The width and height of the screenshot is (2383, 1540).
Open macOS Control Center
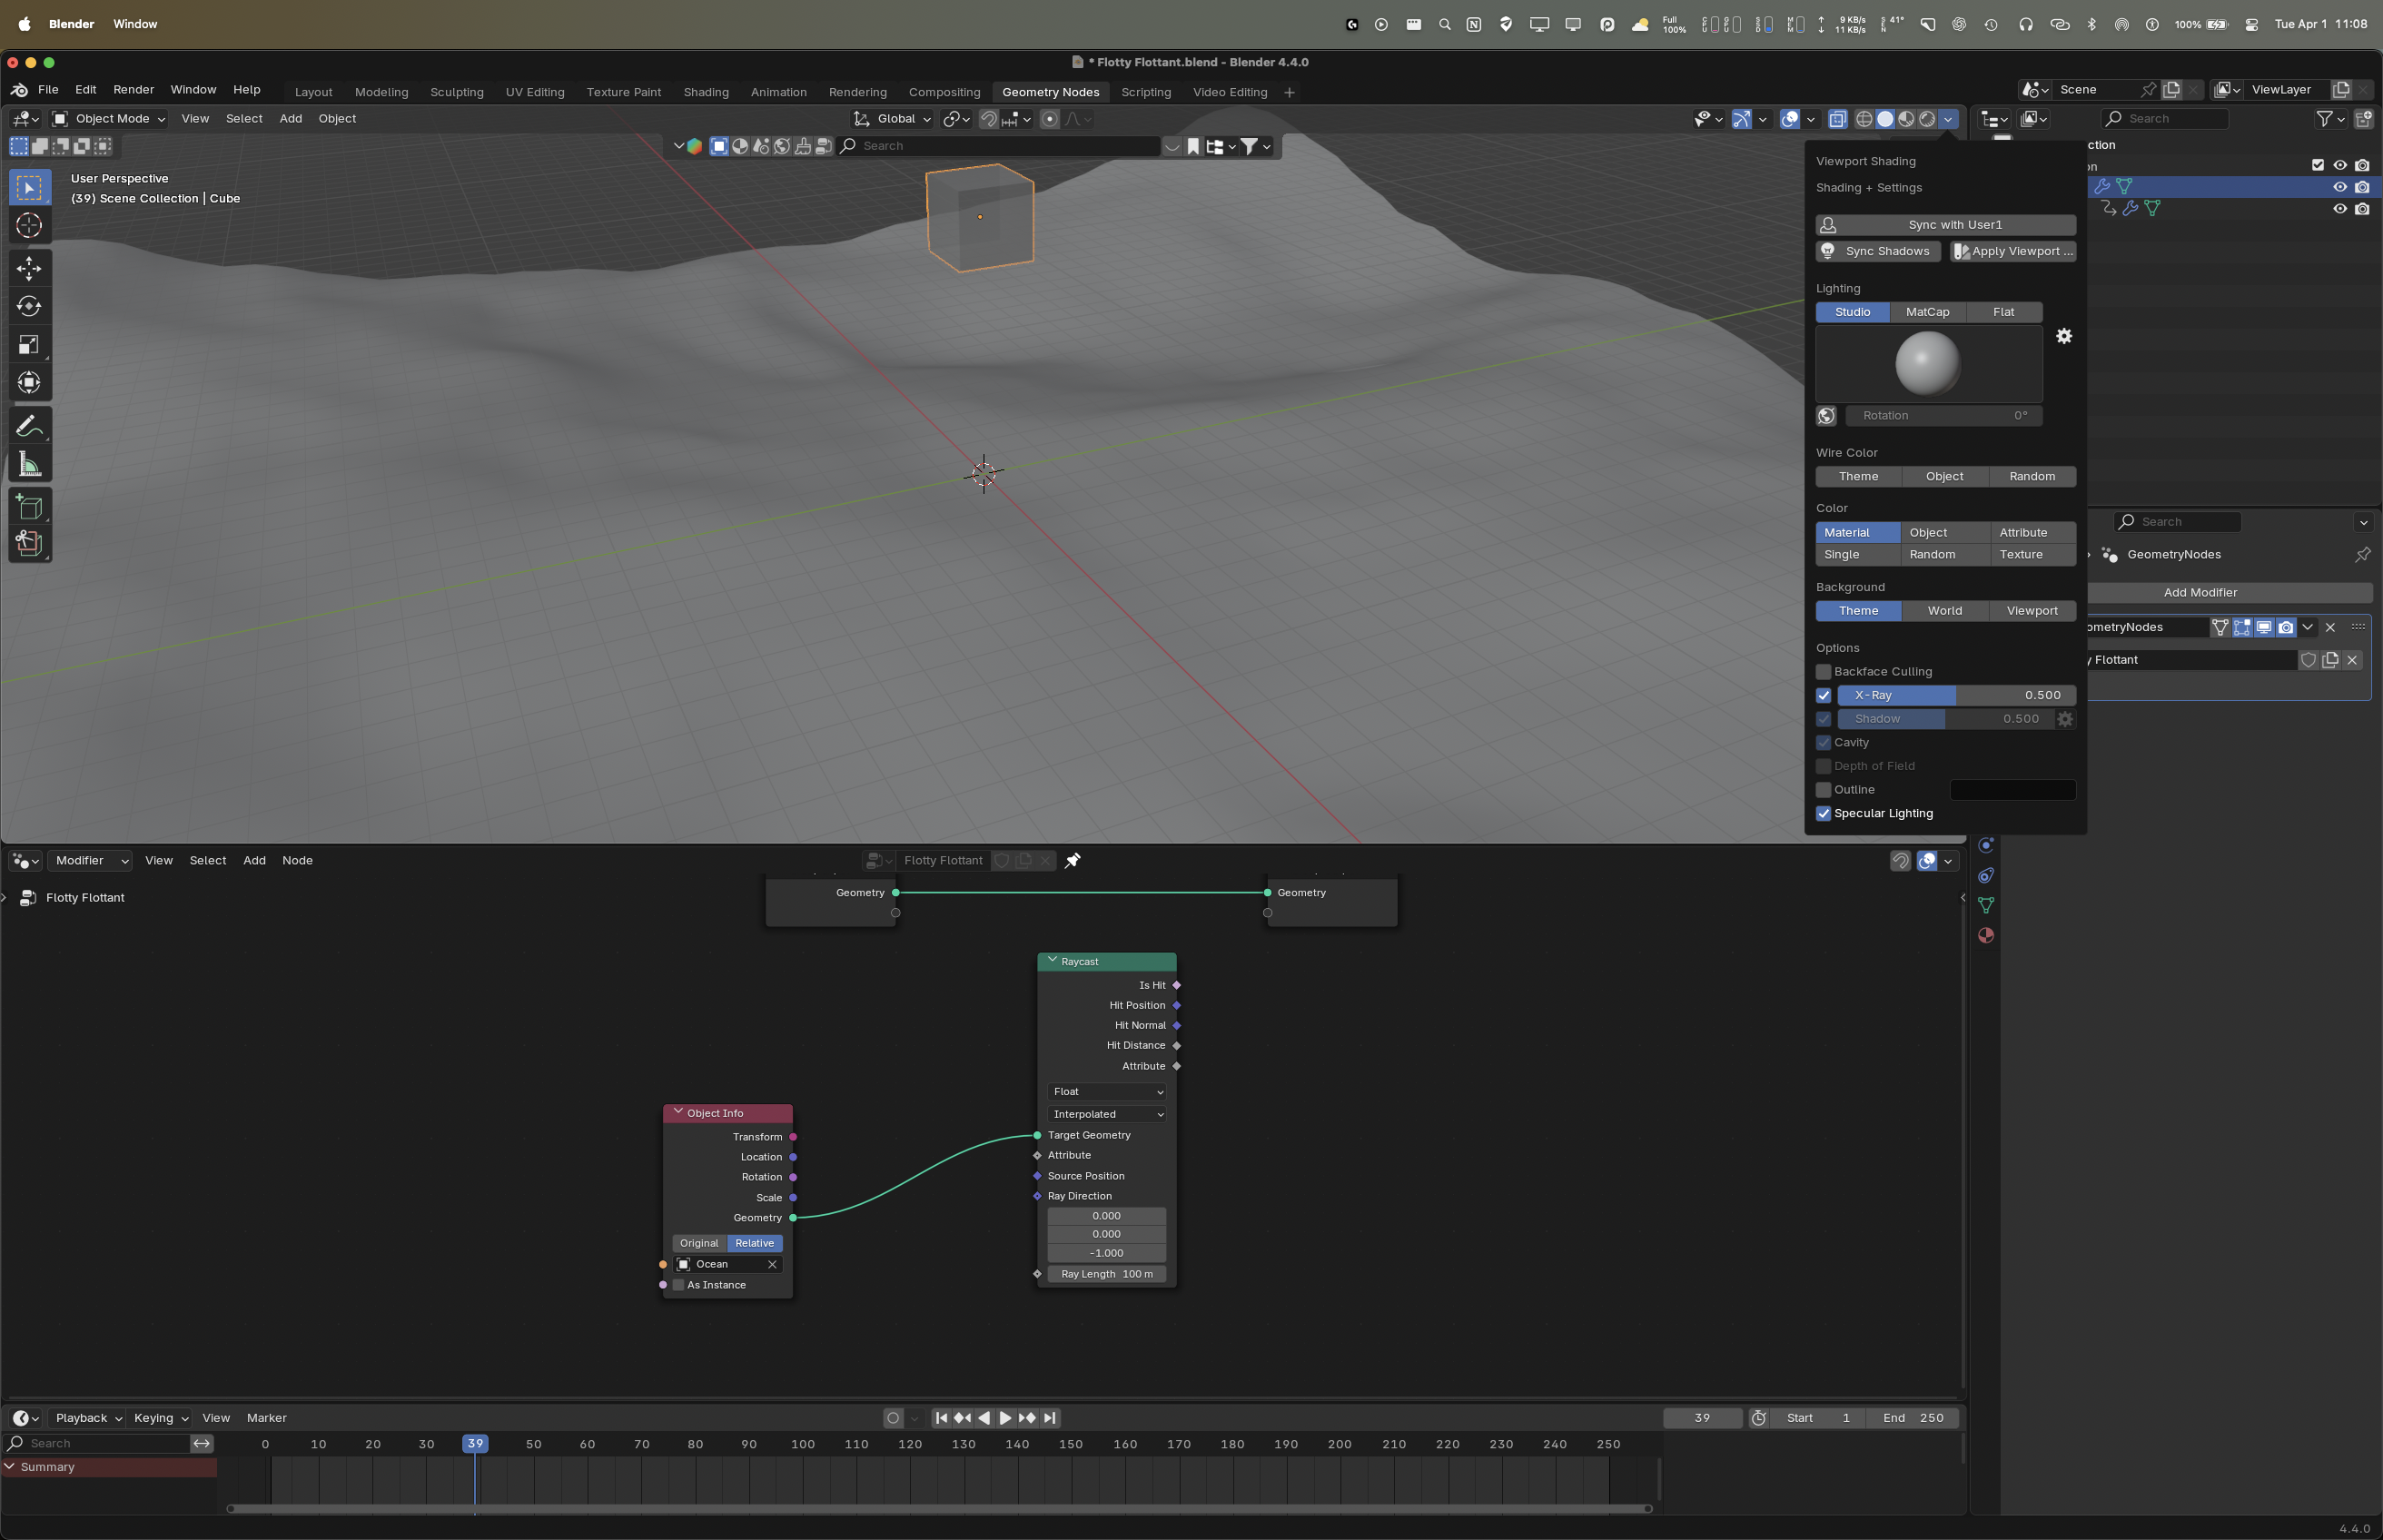pos(2251,24)
